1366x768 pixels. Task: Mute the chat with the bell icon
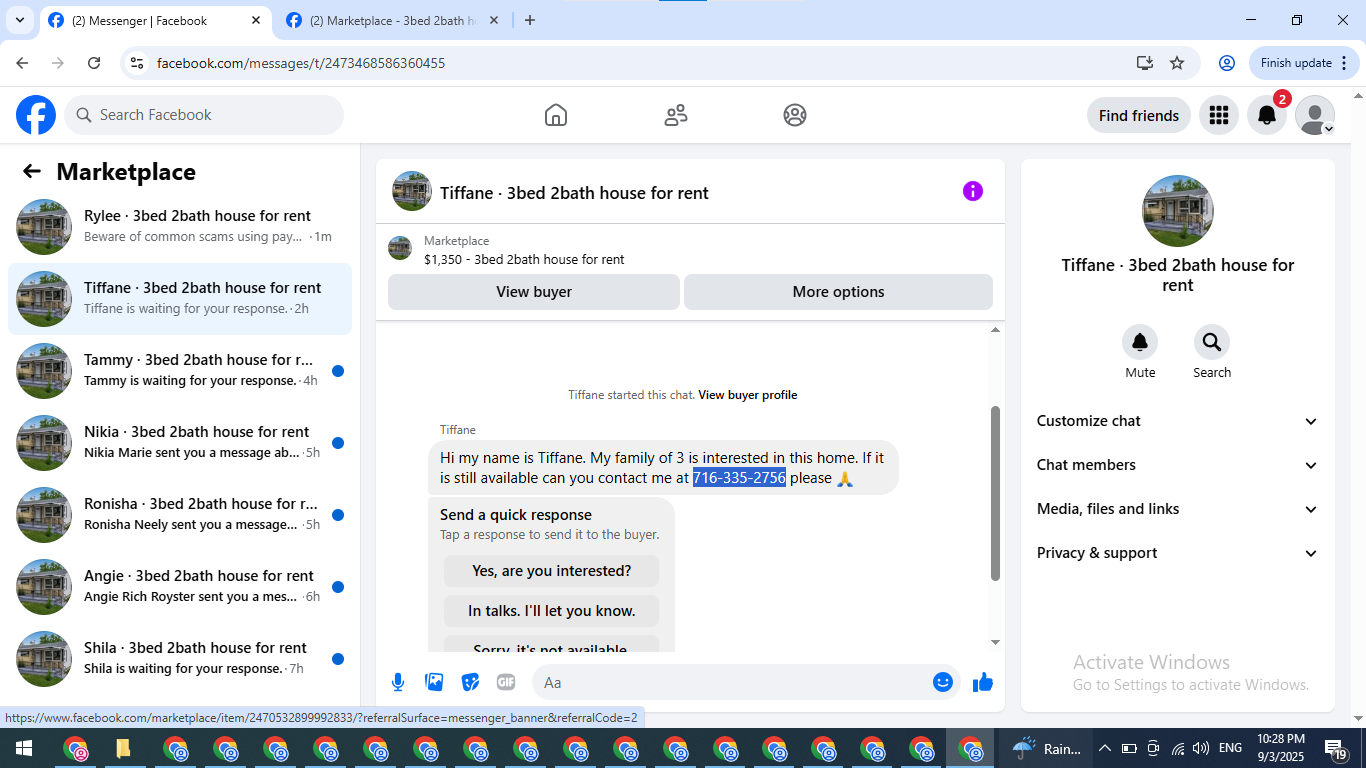point(1140,343)
